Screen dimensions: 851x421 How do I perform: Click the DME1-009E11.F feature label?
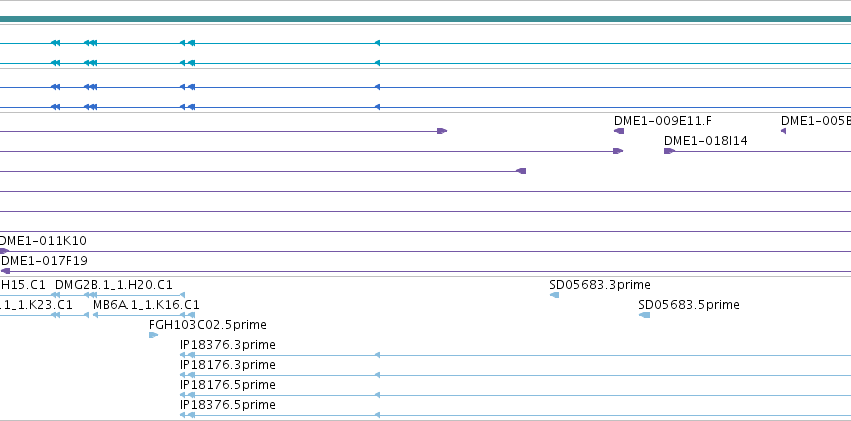click(x=663, y=120)
